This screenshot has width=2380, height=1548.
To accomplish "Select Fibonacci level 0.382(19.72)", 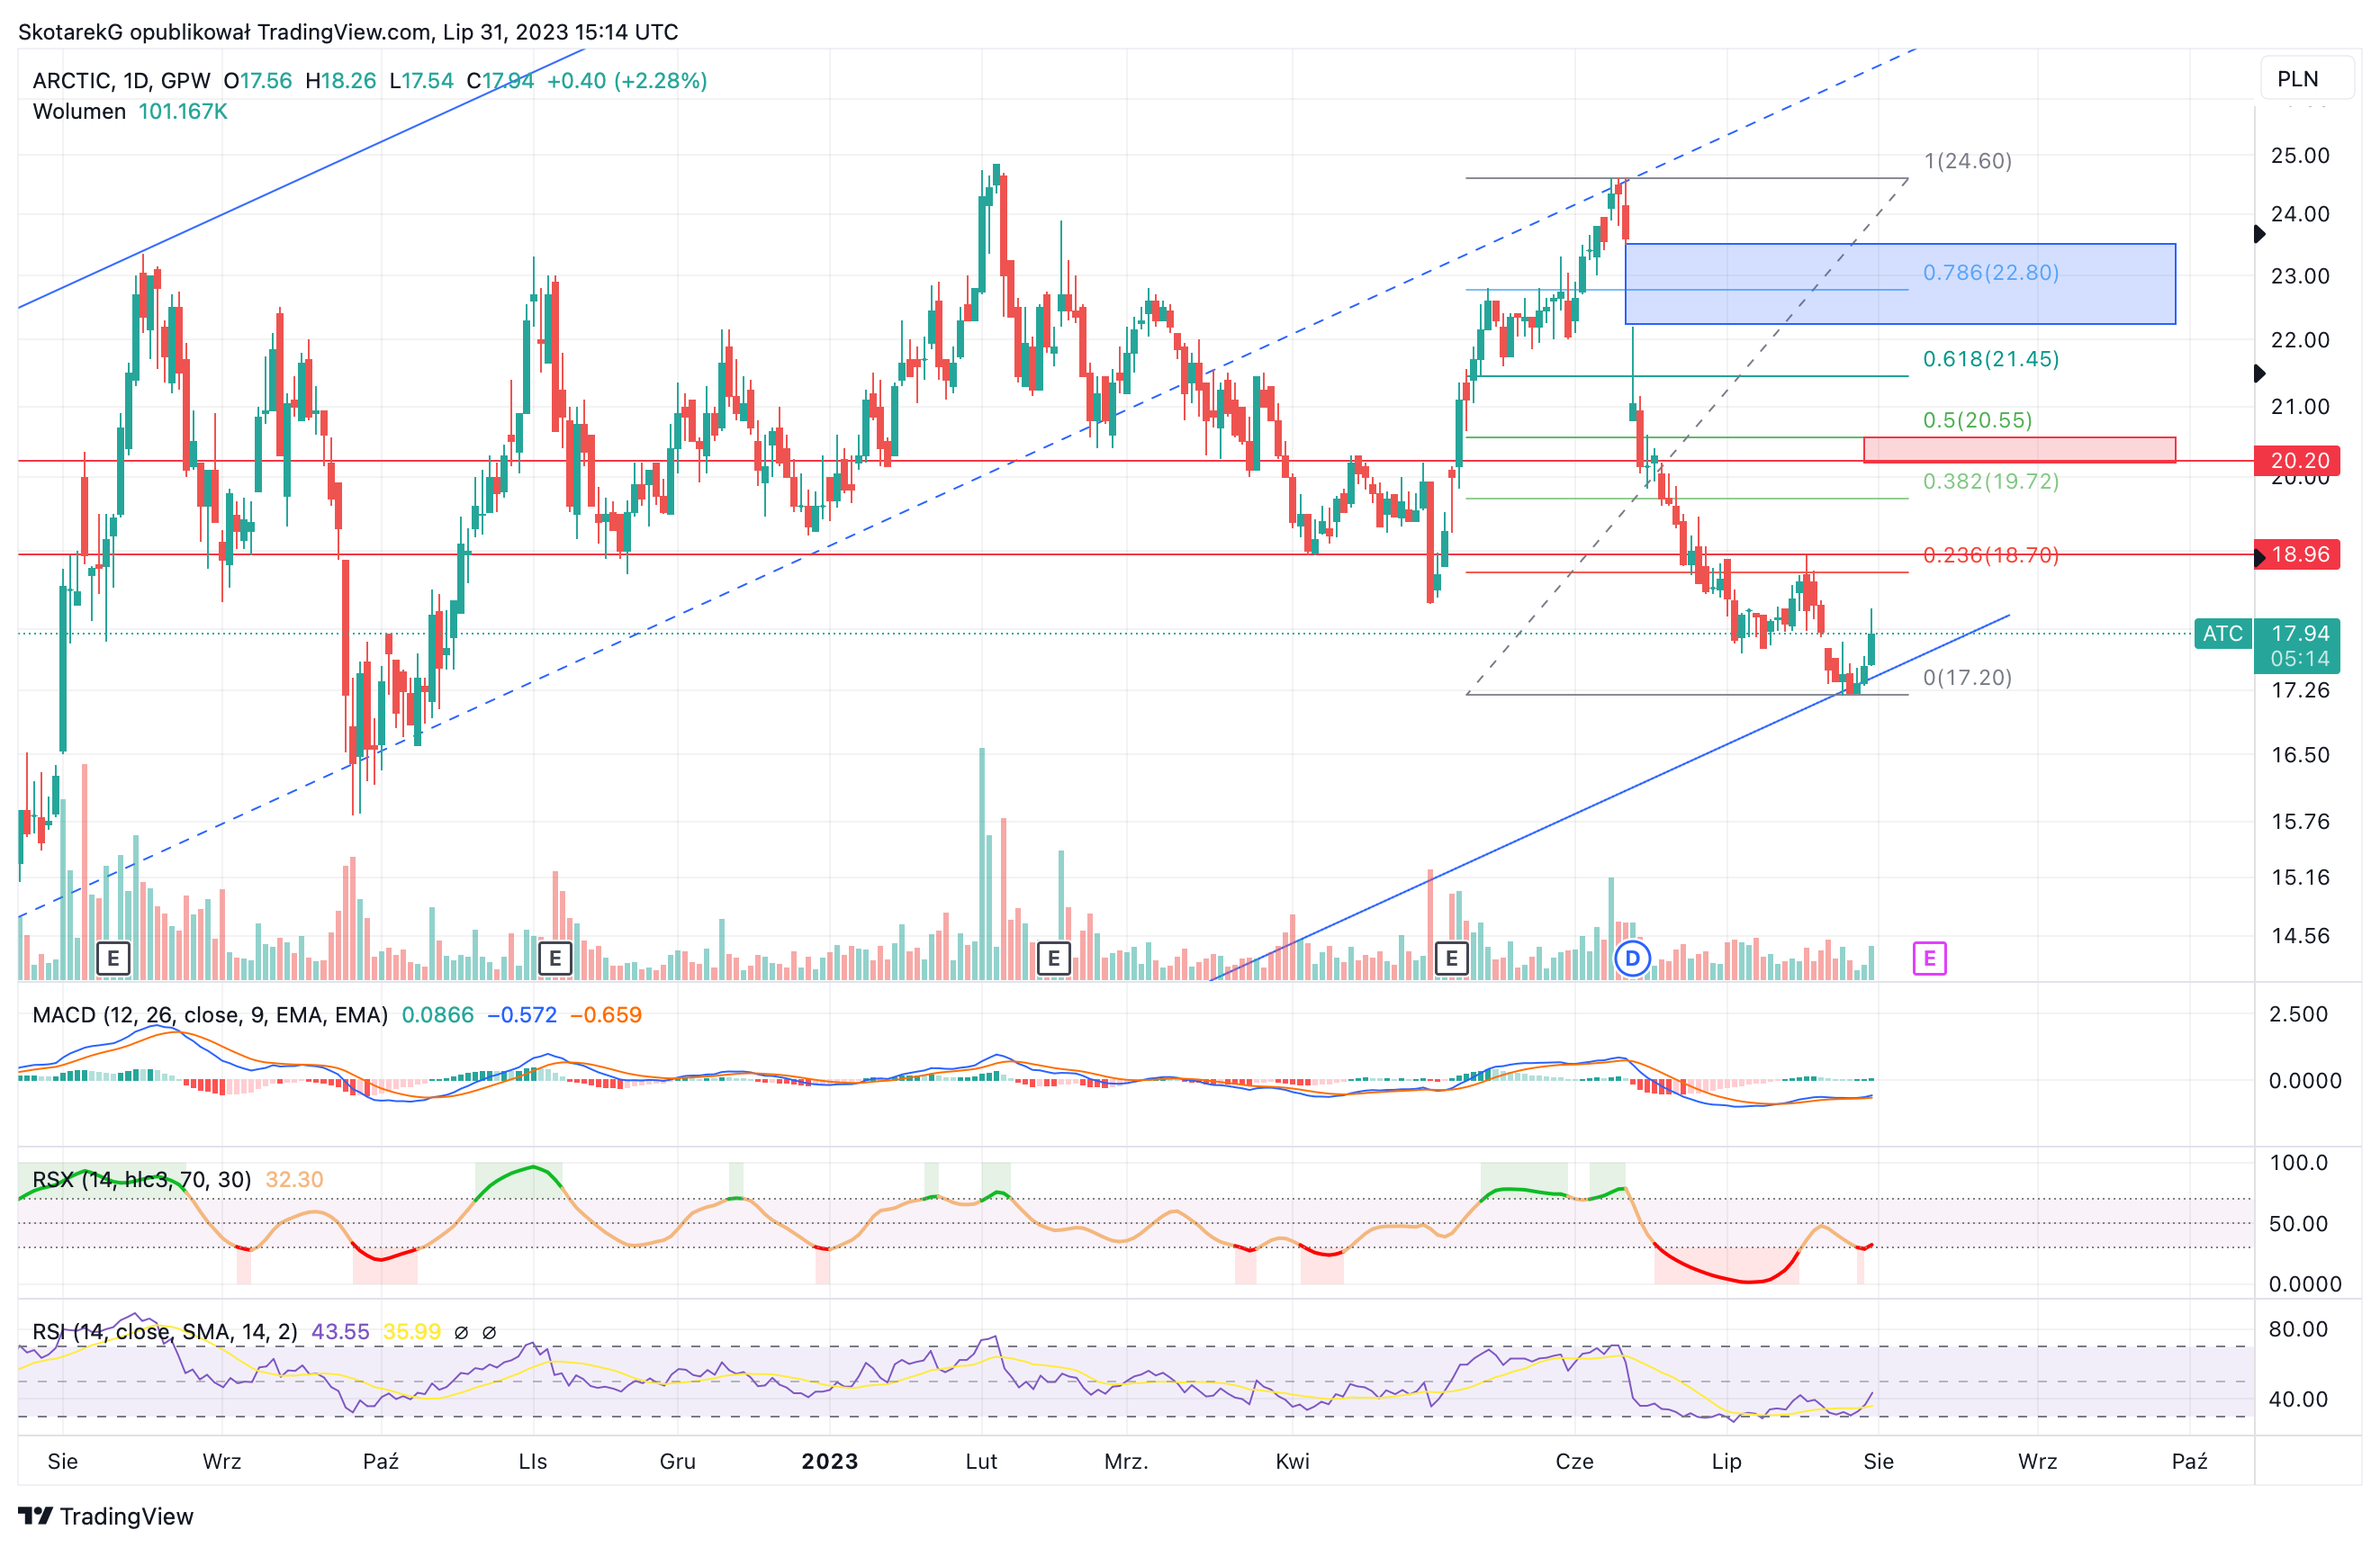I will pos(1990,481).
